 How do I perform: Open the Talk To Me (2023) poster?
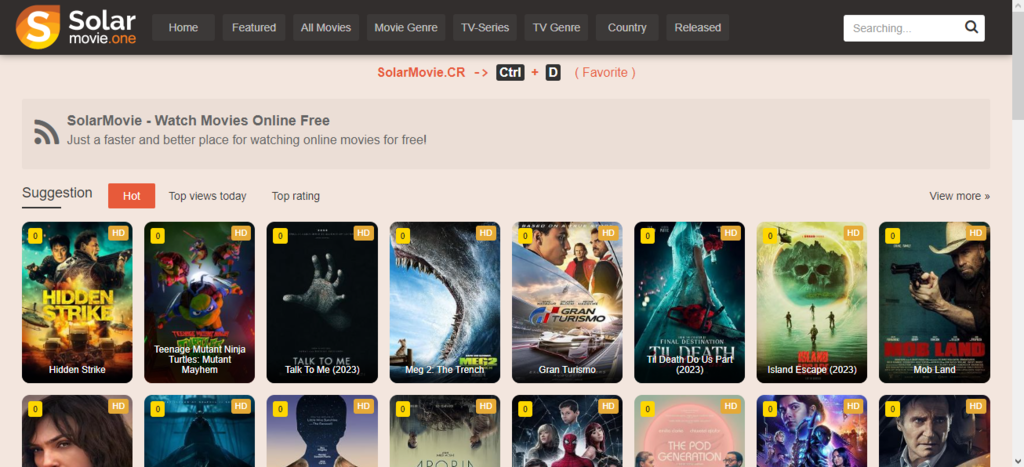click(322, 302)
